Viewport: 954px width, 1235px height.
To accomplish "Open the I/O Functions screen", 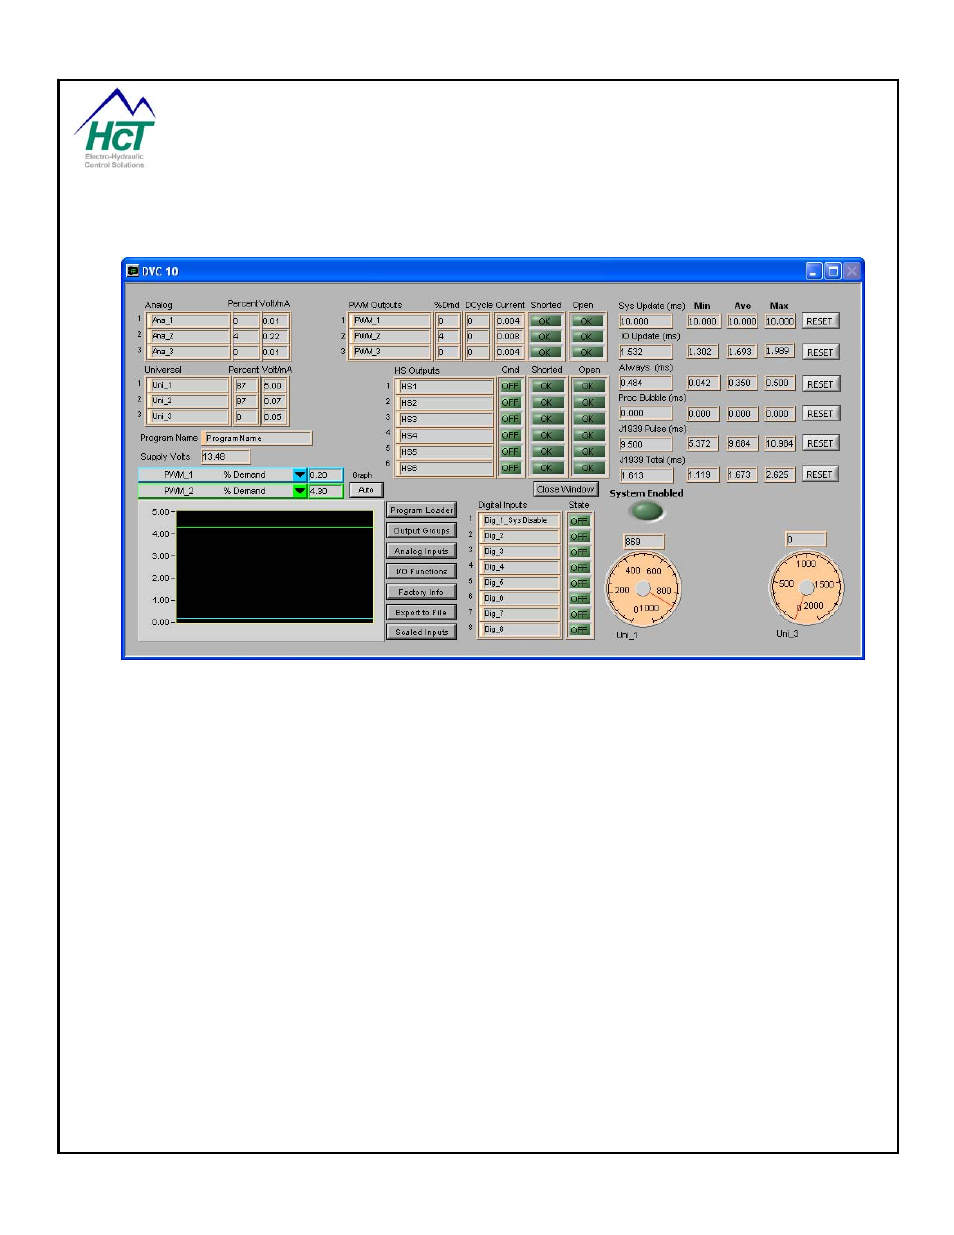I will (421, 571).
